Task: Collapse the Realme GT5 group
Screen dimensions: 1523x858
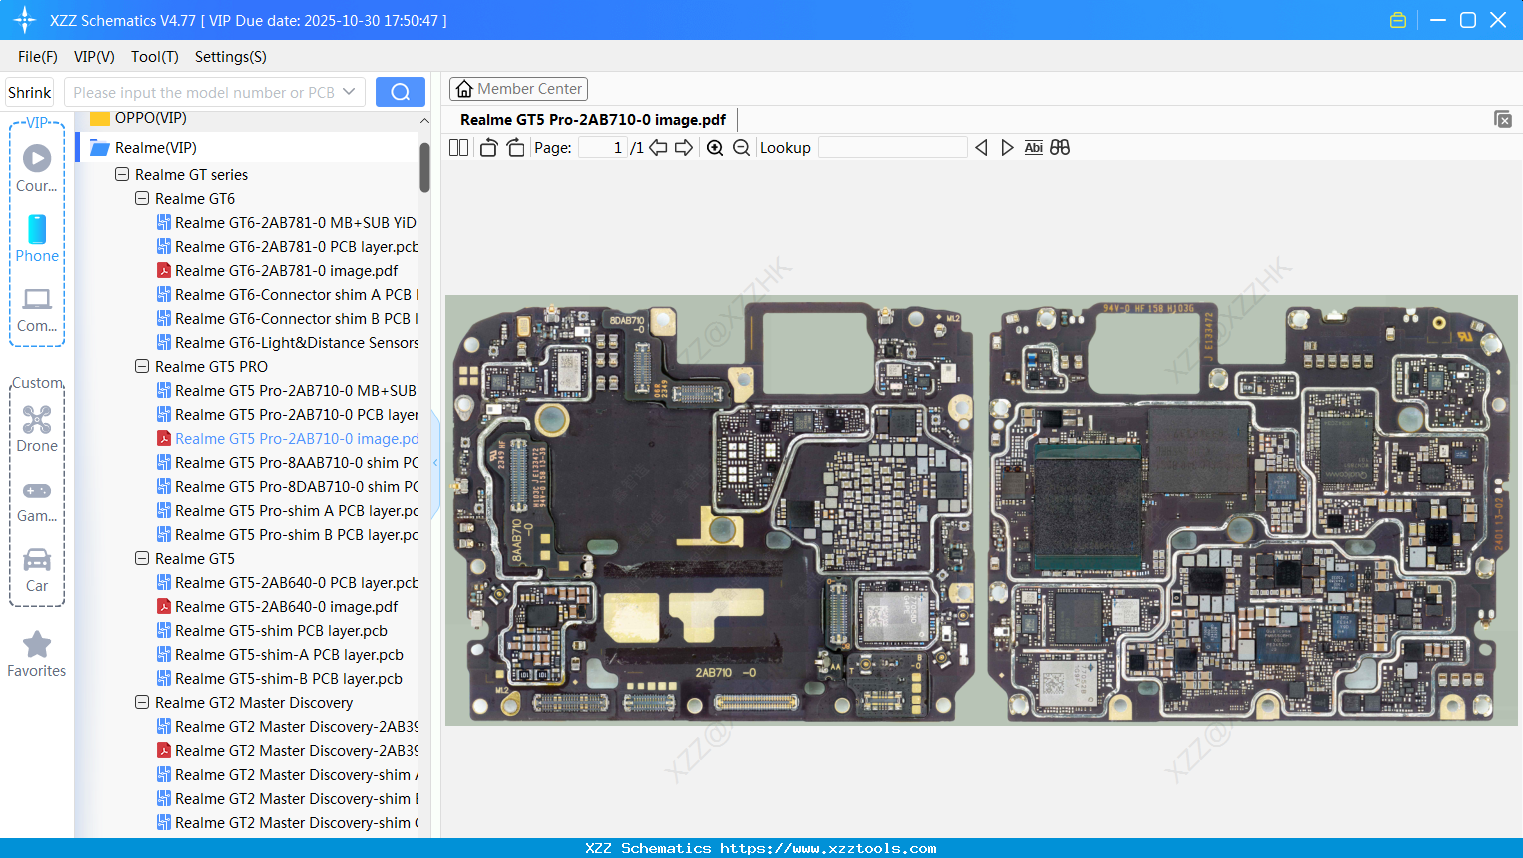Action: click(142, 558)
